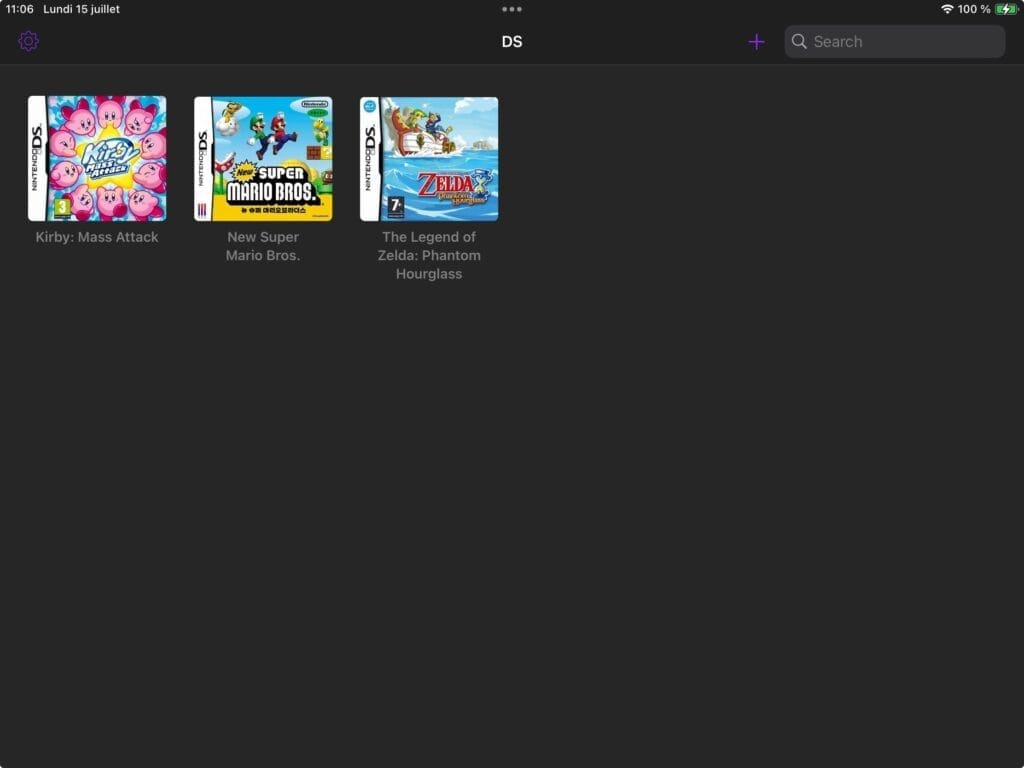Tap the Wi-Fi icon in the status bar
1024x768 pixels.
pos(948,9)
